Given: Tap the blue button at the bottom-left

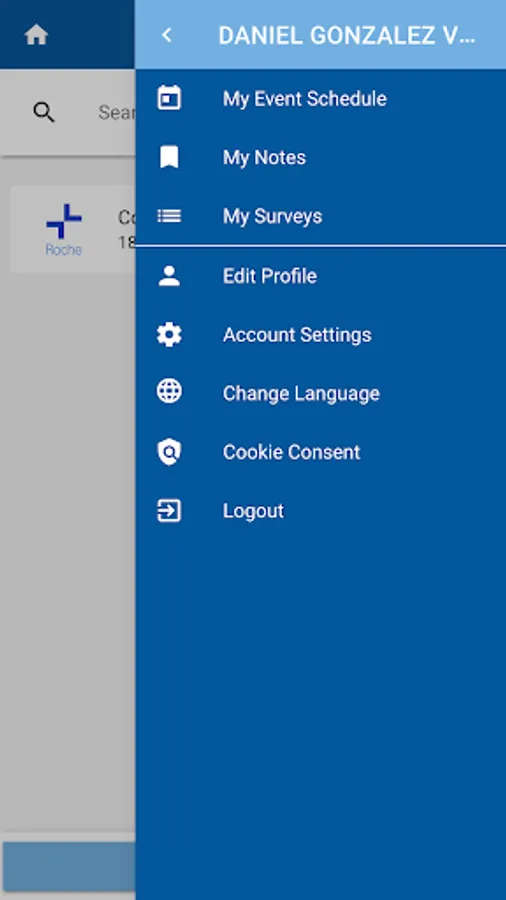Looking at the screenshot, I should [69, 866].
